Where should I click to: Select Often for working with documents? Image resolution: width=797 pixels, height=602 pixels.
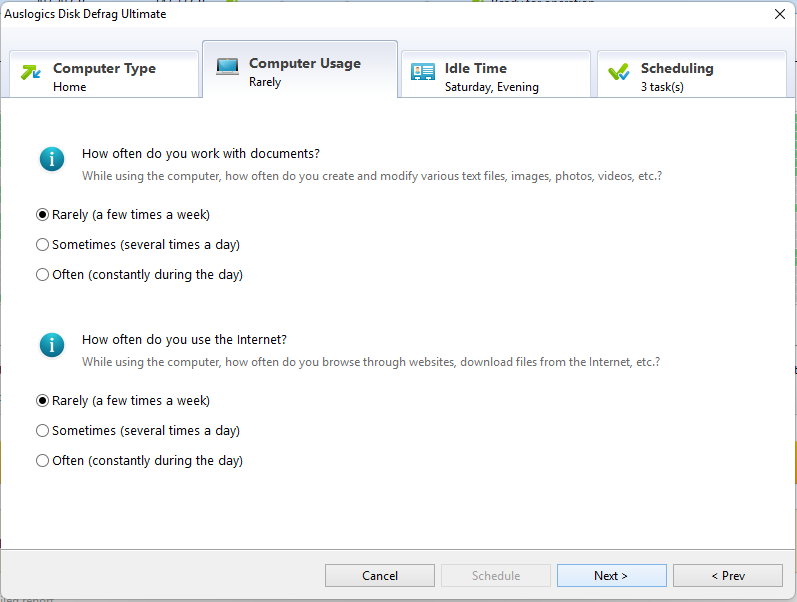[x=43, y=274]
